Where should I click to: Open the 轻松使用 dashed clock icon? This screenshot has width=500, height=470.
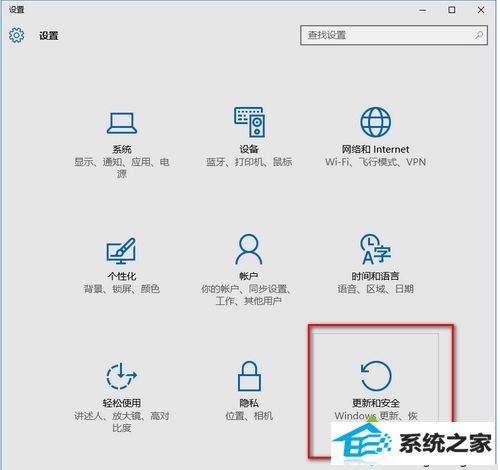pyautogui.click(x=121, y=376)
